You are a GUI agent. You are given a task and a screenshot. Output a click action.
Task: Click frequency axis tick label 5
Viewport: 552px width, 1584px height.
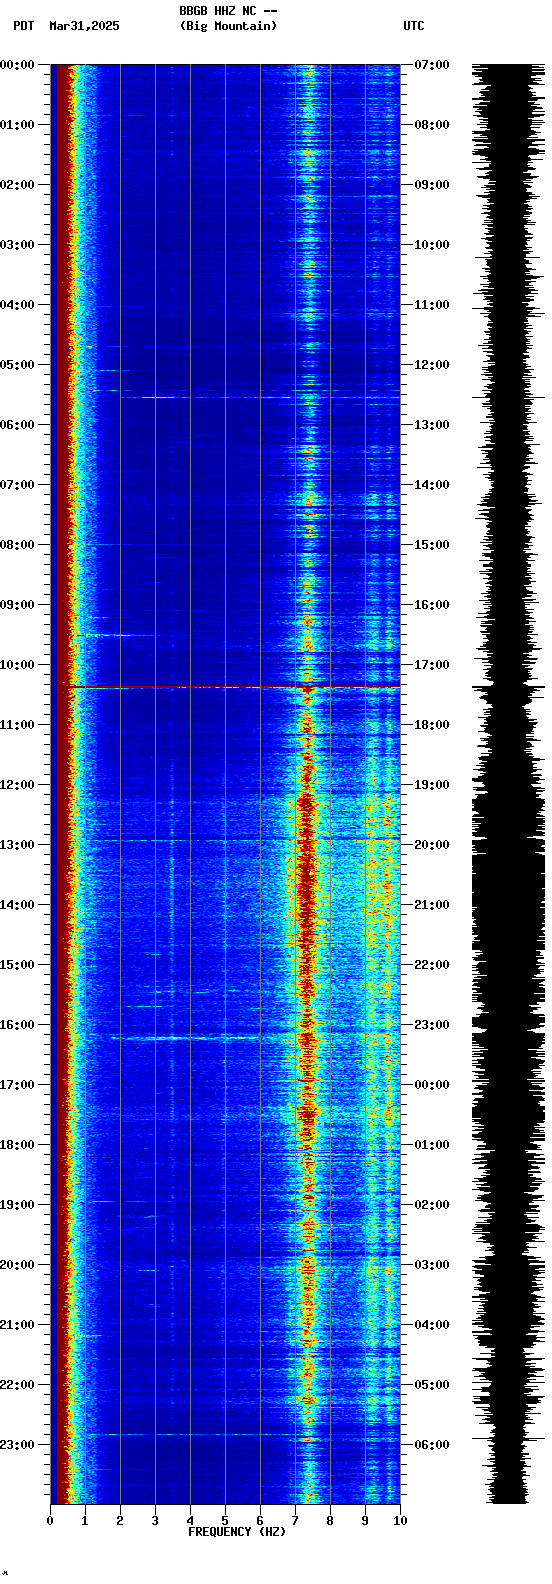tap(225, 1521)
